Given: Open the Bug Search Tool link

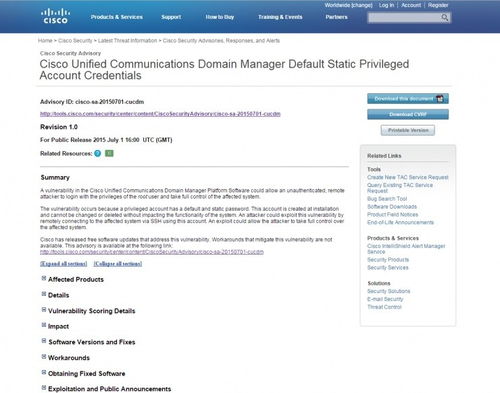Looking at the screenshot, I should tap(387, 199).
